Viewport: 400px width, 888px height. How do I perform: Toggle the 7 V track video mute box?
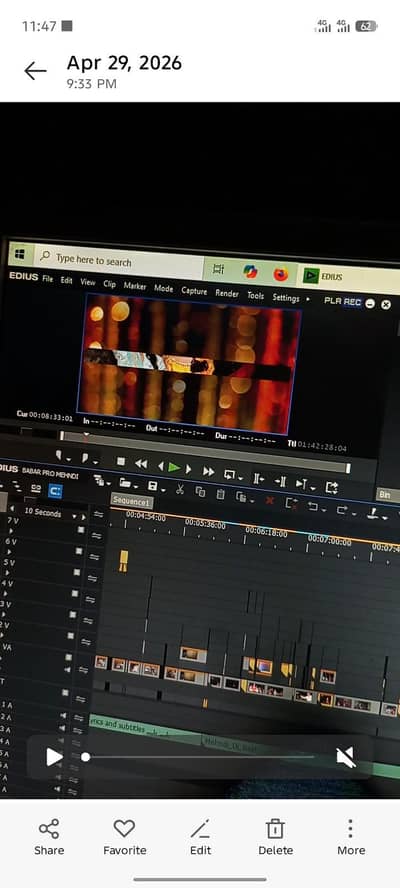[81, 530]
